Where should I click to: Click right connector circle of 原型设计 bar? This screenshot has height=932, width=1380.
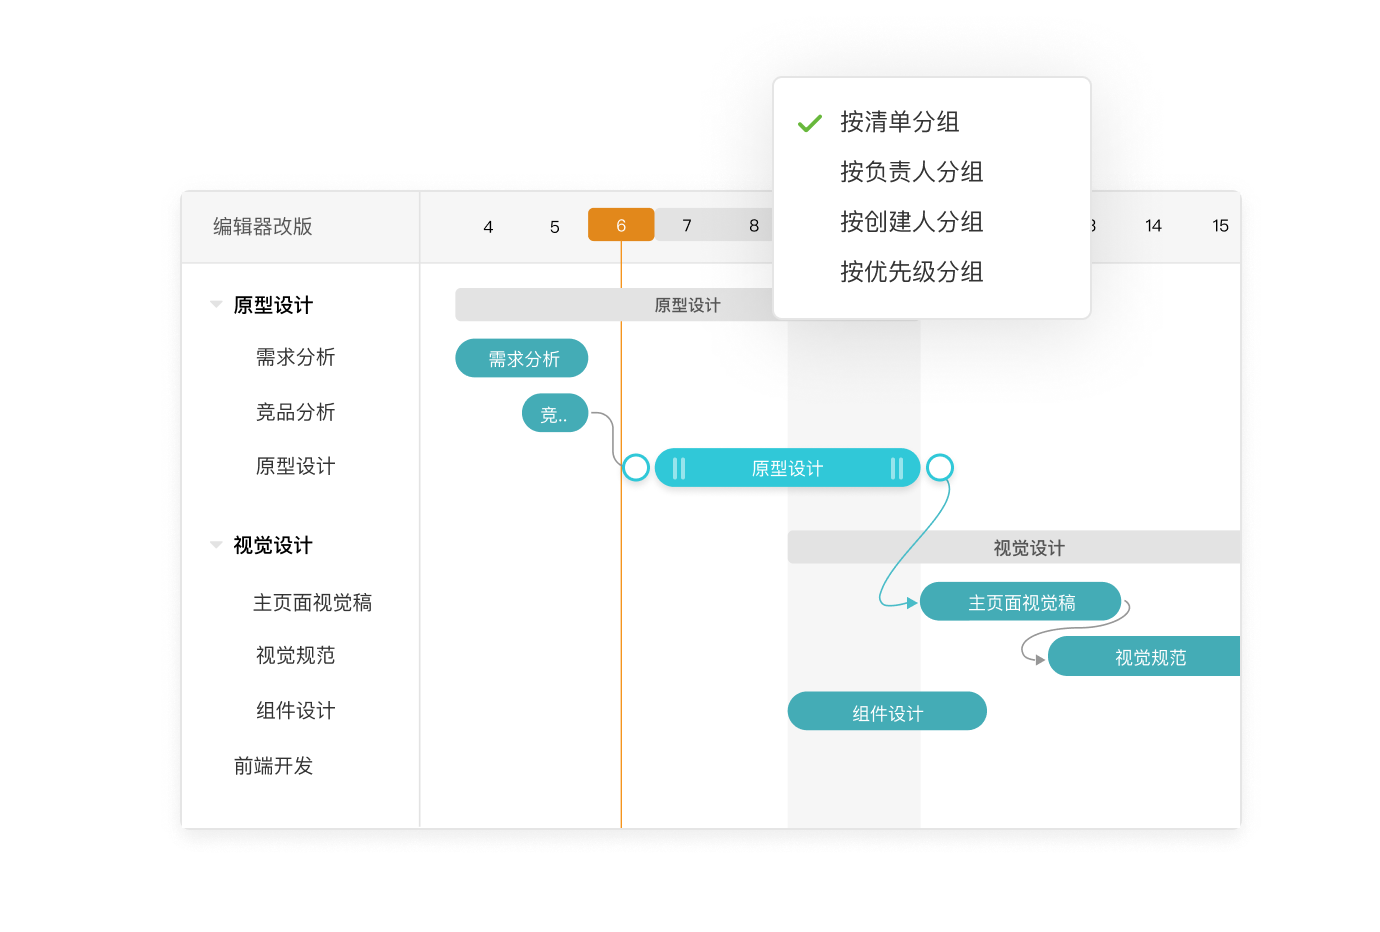tap(939, 467)
